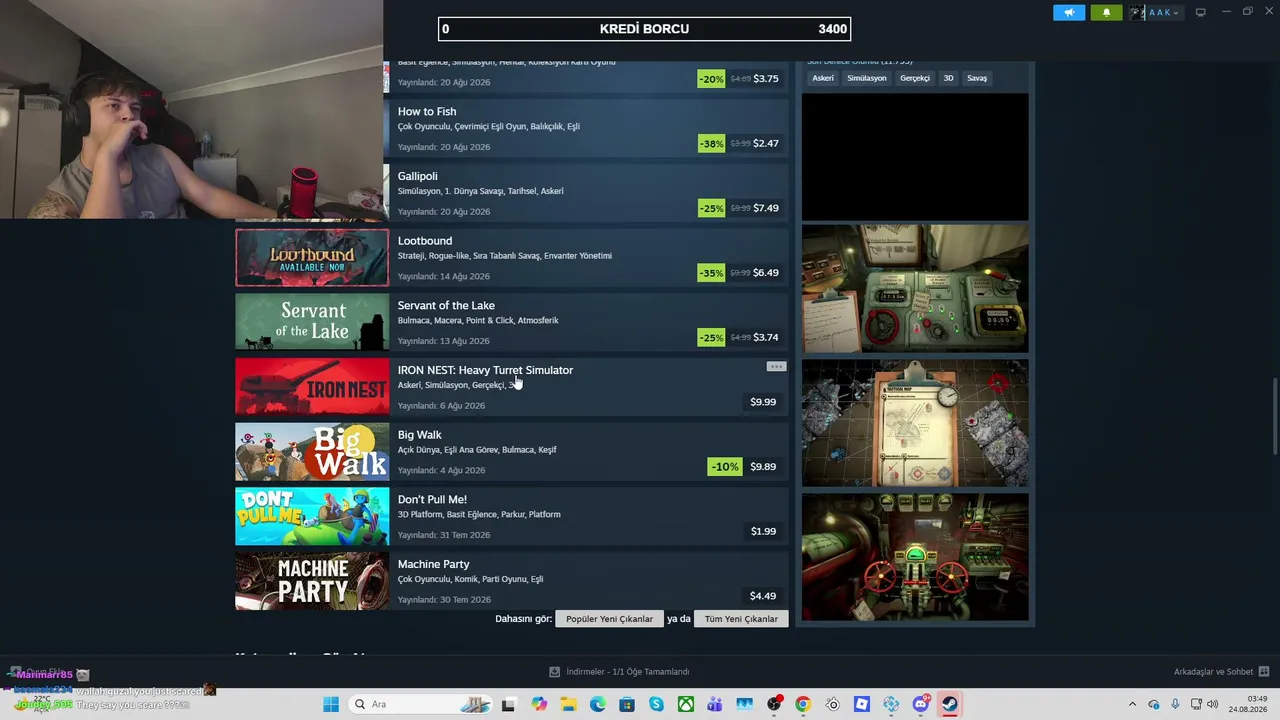Open the Big Walk title link
This screenshot has width=1280, height=720.
[x=420, y=435]
